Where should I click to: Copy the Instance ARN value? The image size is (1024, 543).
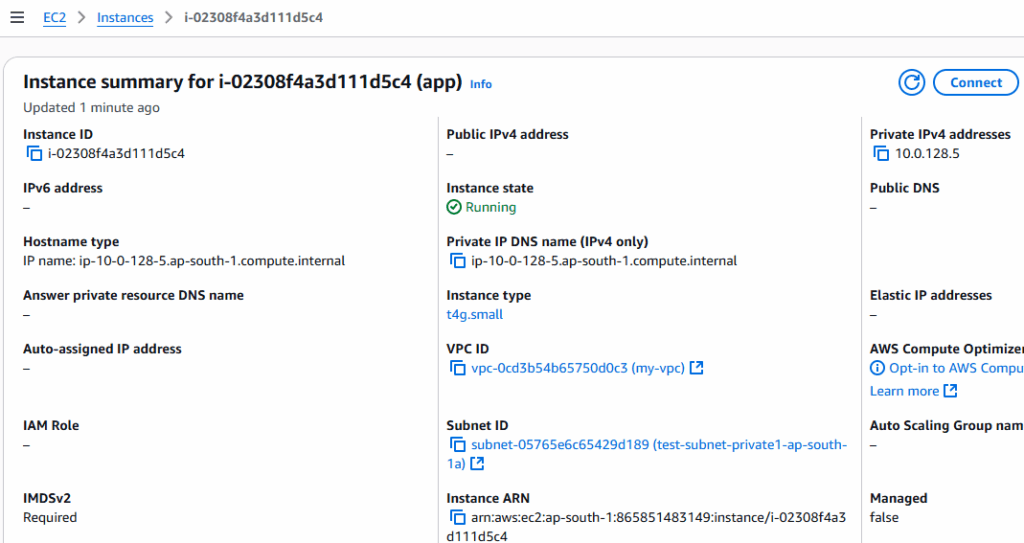pyautogui.click(x=458, y=518)
